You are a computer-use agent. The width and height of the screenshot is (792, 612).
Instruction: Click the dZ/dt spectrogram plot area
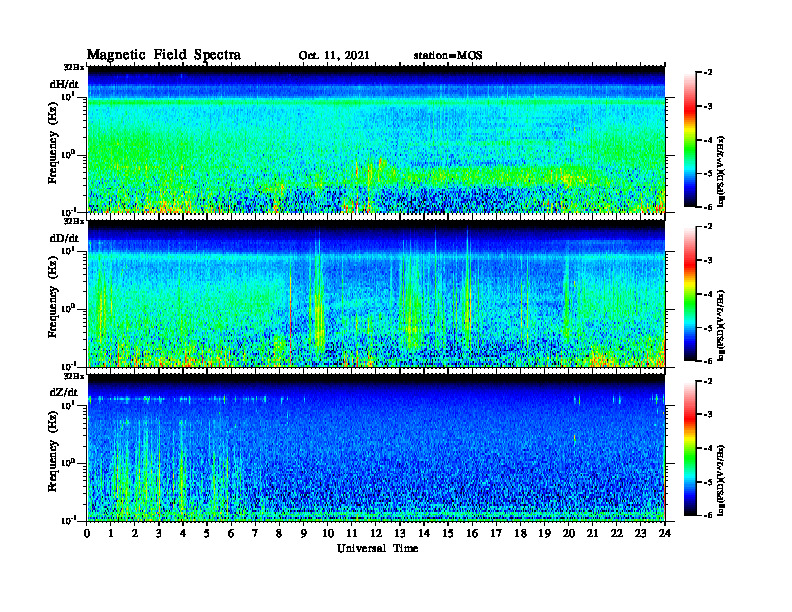click(376, 447)
